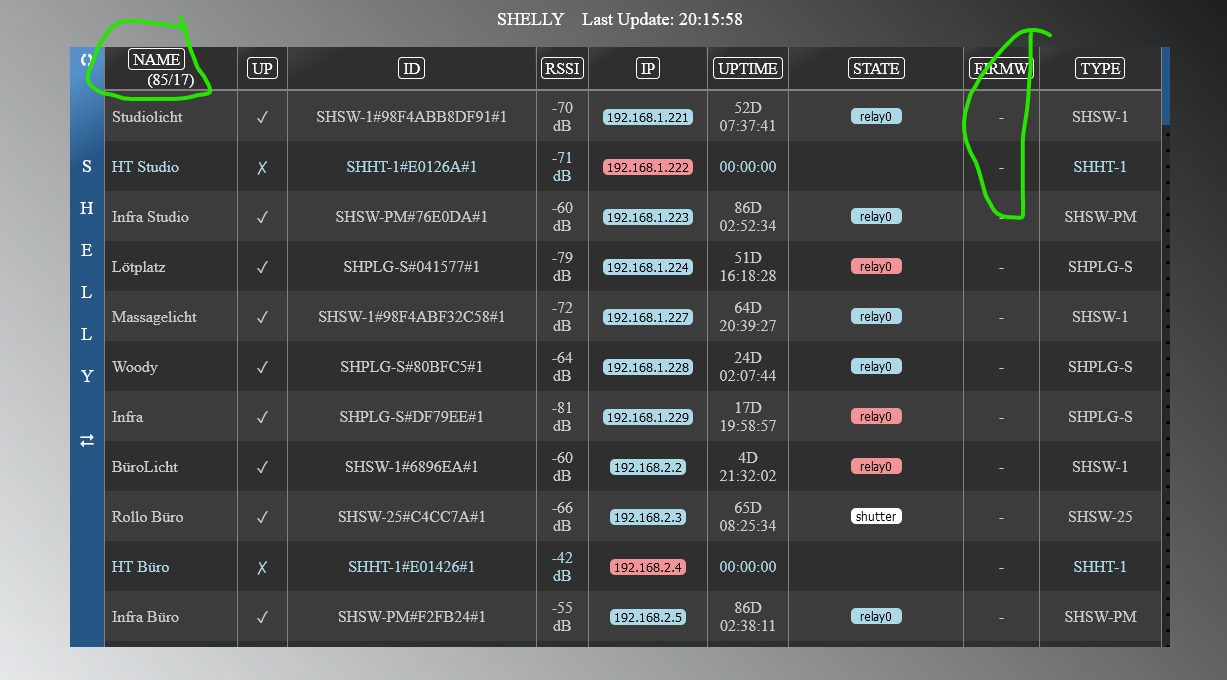Viewport: 1227px width, 680px height.
Task: Sort table by UP column header
Action: 262,69
